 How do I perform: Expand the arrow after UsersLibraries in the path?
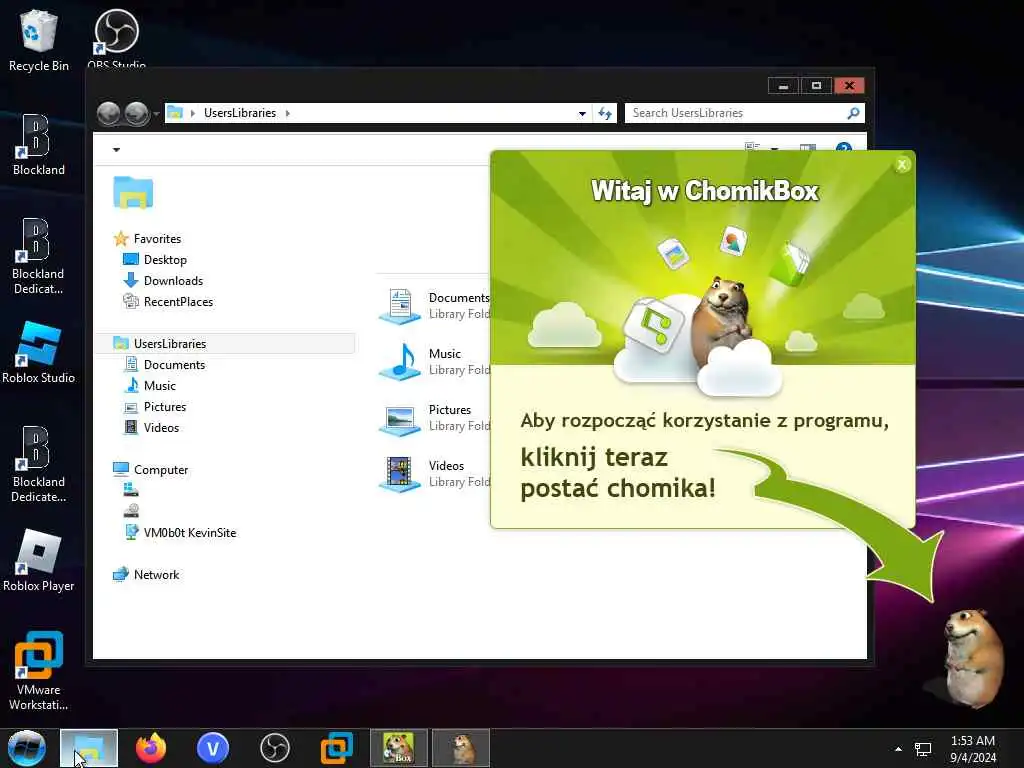click(x=287, y=114)
